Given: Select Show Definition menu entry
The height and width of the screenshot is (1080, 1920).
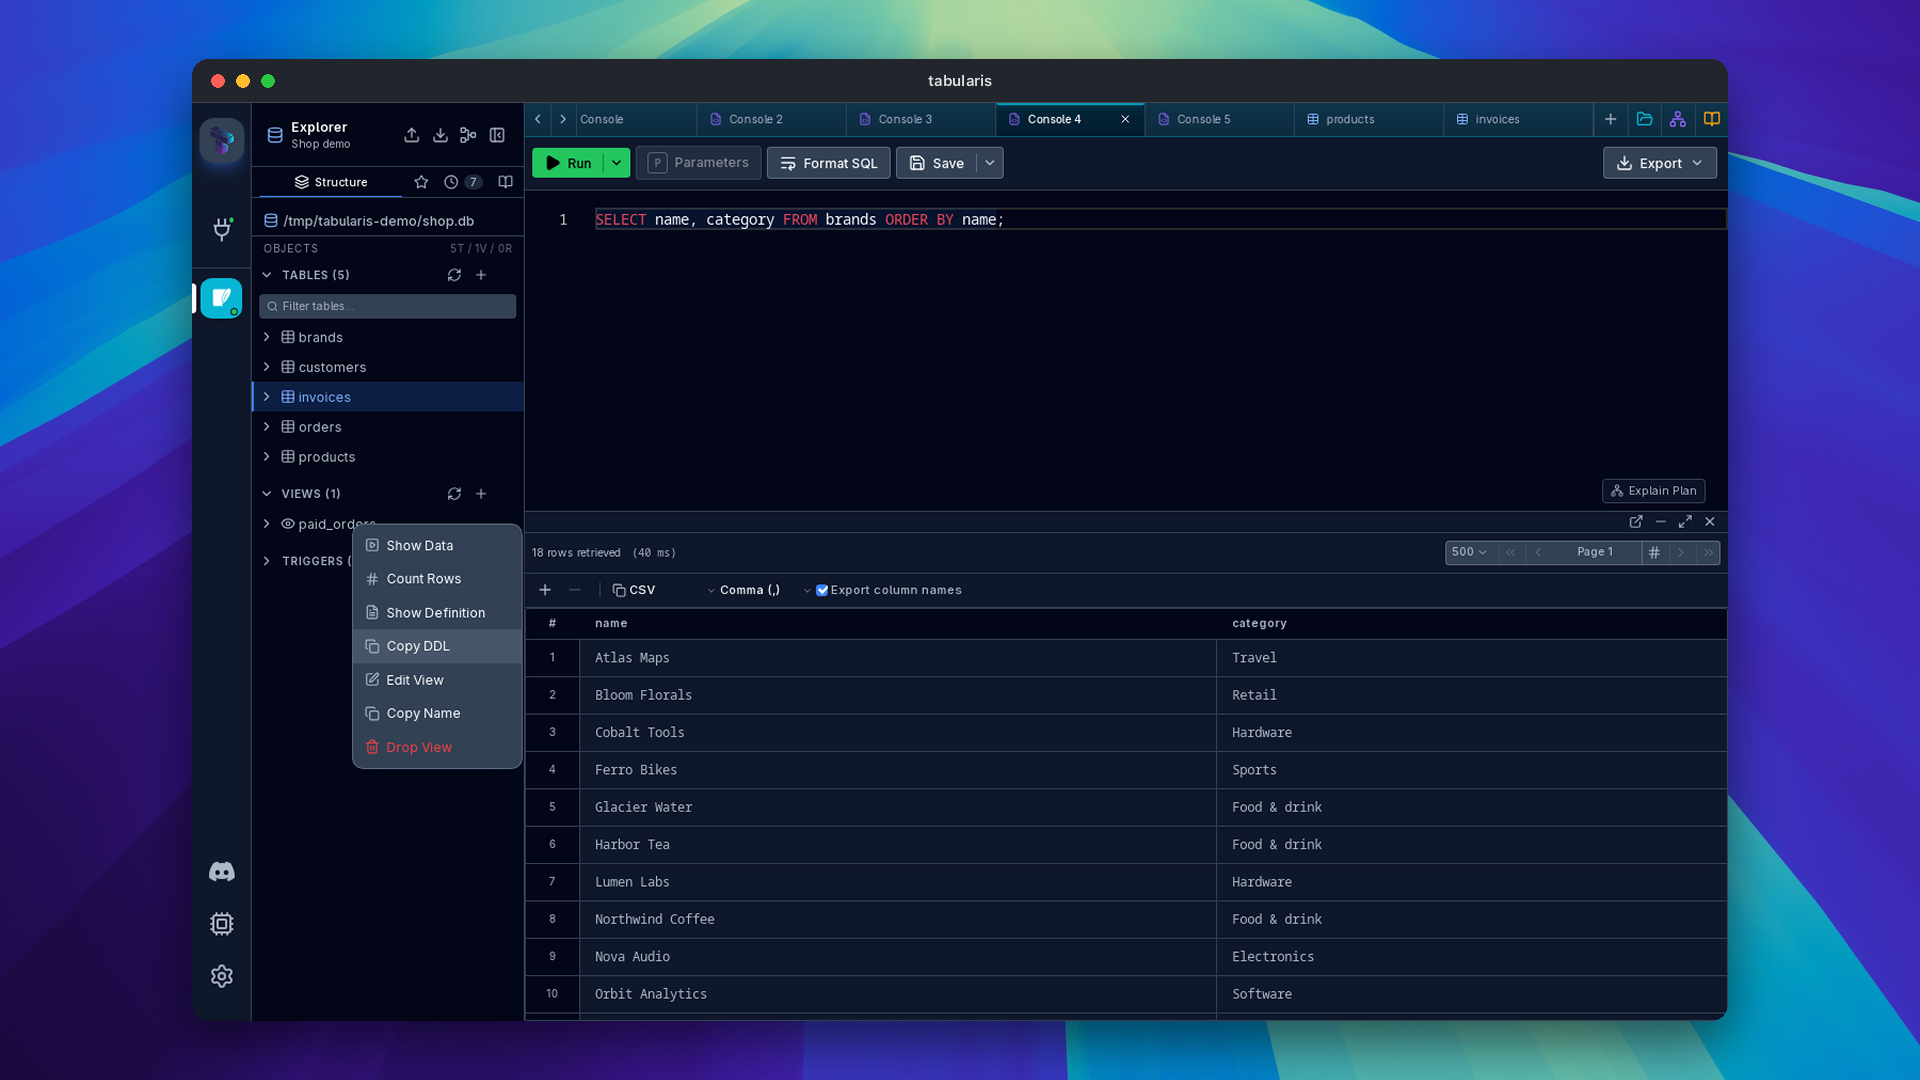Looking at the screenshot, I should (x=437, y=613).
